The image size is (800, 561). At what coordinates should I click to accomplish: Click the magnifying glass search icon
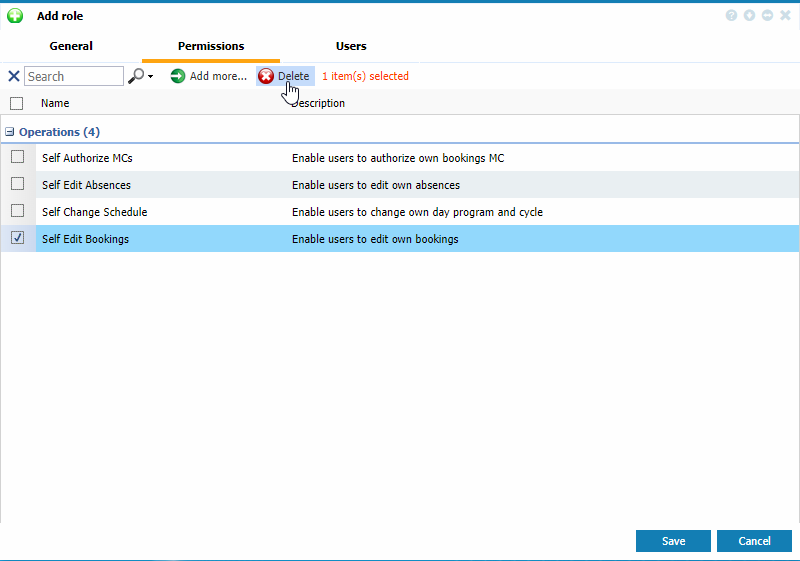[136, 76]
